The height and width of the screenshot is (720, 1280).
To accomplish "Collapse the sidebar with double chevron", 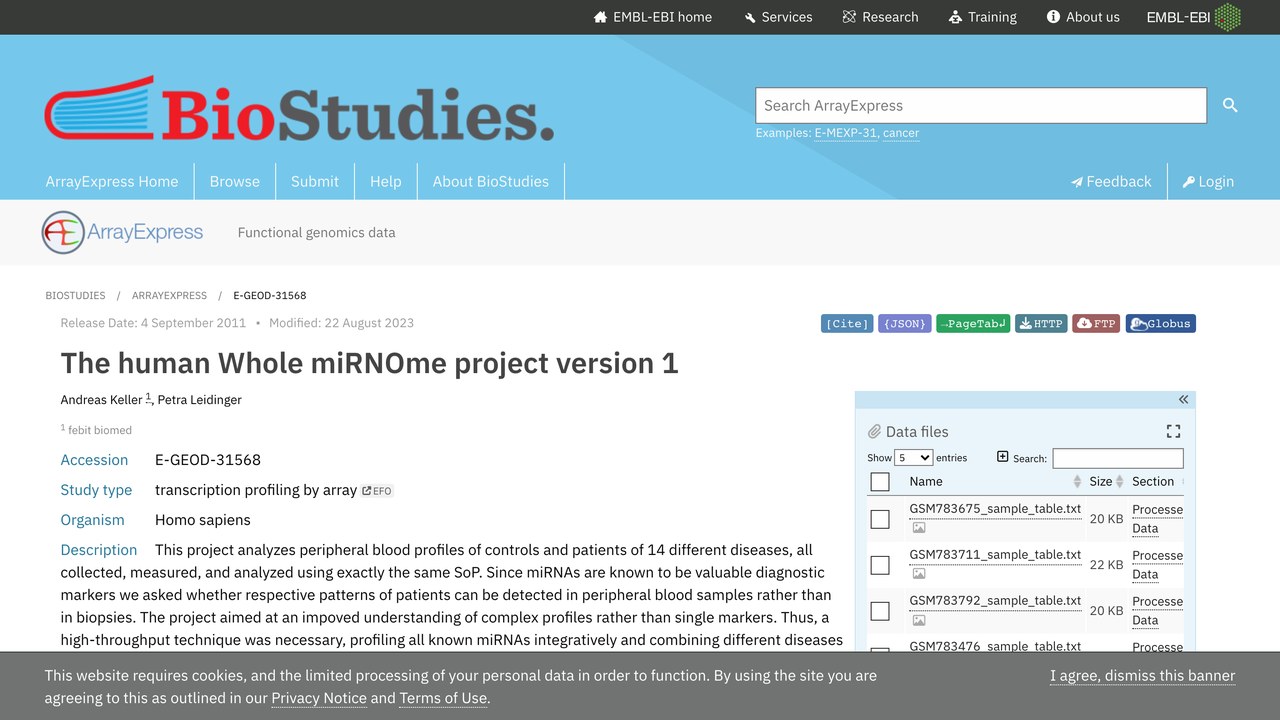I will click(1183, 400).
